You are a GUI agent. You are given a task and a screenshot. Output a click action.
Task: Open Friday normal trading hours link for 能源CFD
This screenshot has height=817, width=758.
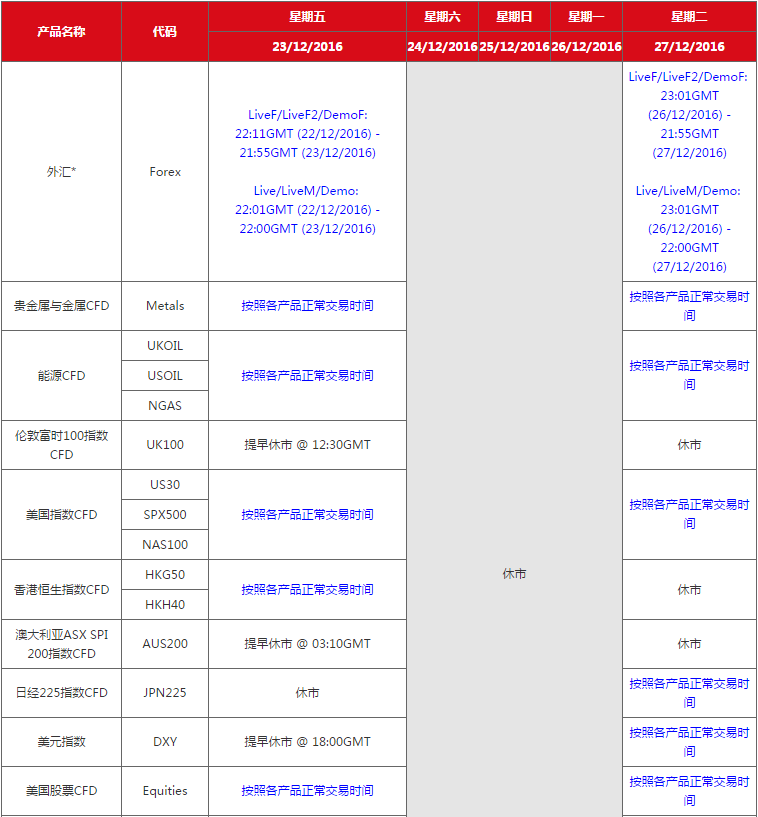307,376
